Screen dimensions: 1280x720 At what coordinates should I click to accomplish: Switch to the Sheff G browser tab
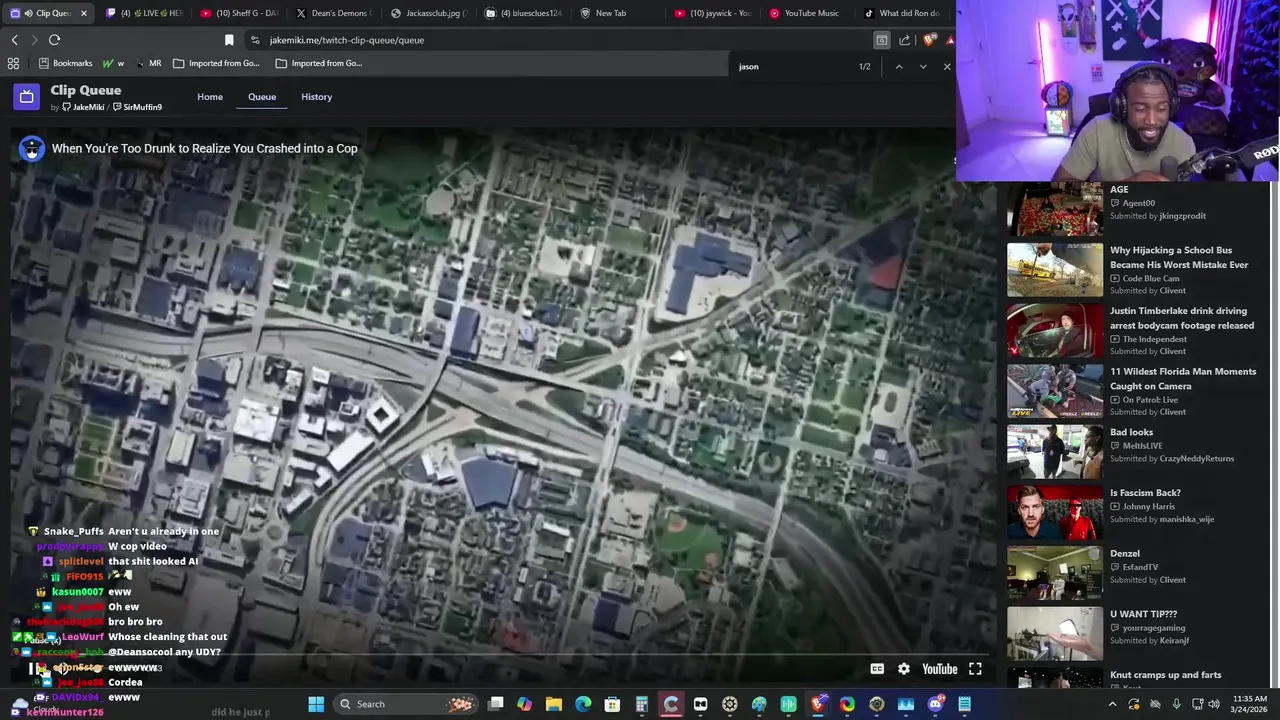[x=239, y=13]
